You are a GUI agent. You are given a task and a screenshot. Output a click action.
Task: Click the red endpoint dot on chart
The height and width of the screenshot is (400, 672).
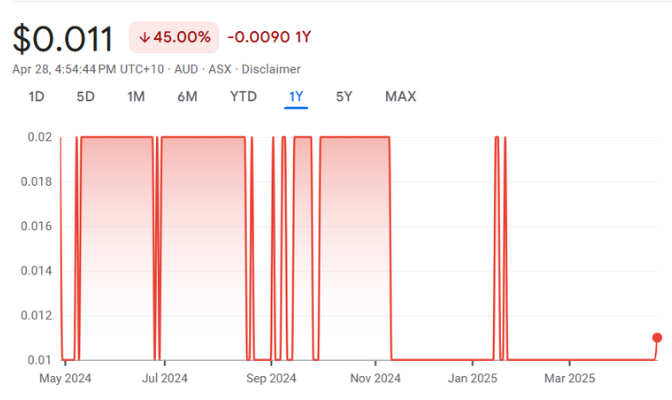click(x=657, y=338)
